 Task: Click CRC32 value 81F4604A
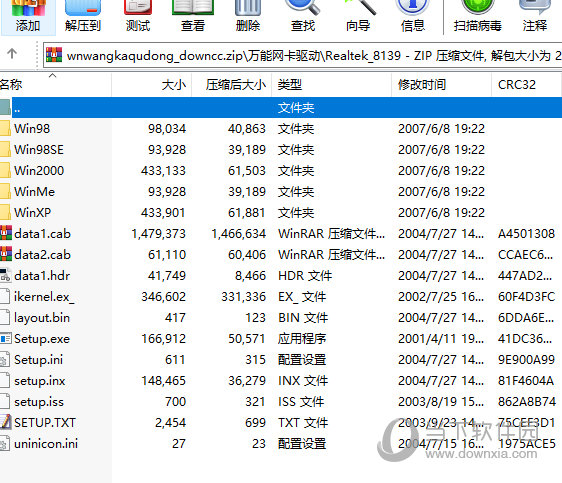tap(526, 381)
